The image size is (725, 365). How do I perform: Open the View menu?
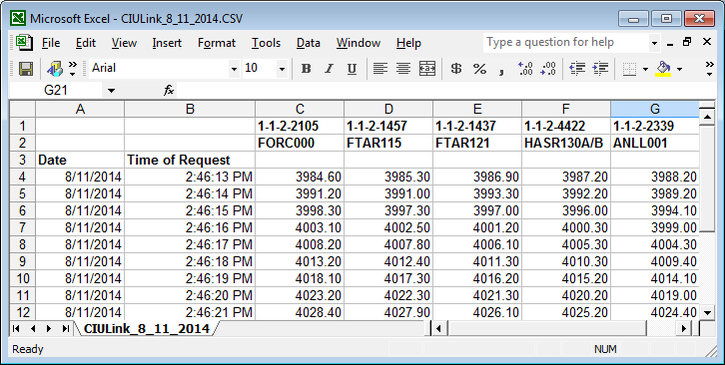[124, 43]
